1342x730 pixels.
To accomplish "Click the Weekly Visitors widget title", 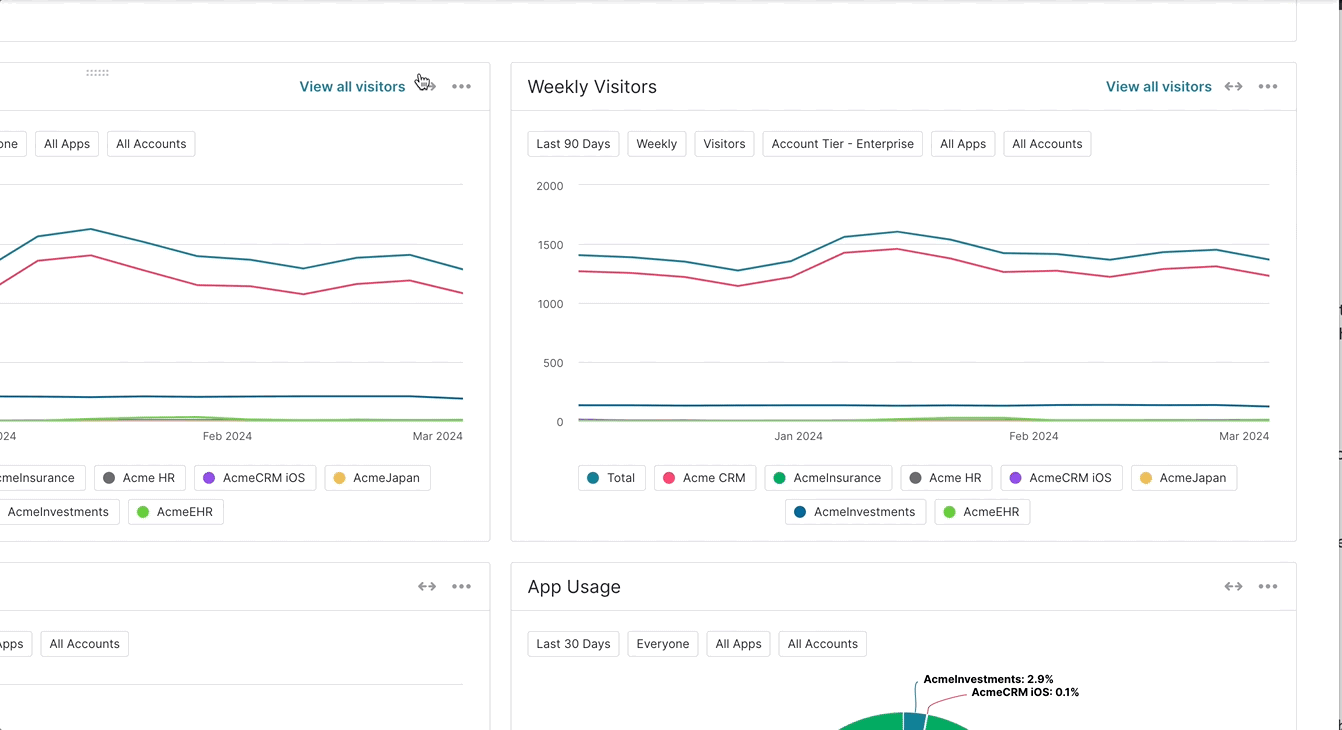I will (x=592, y=87).
